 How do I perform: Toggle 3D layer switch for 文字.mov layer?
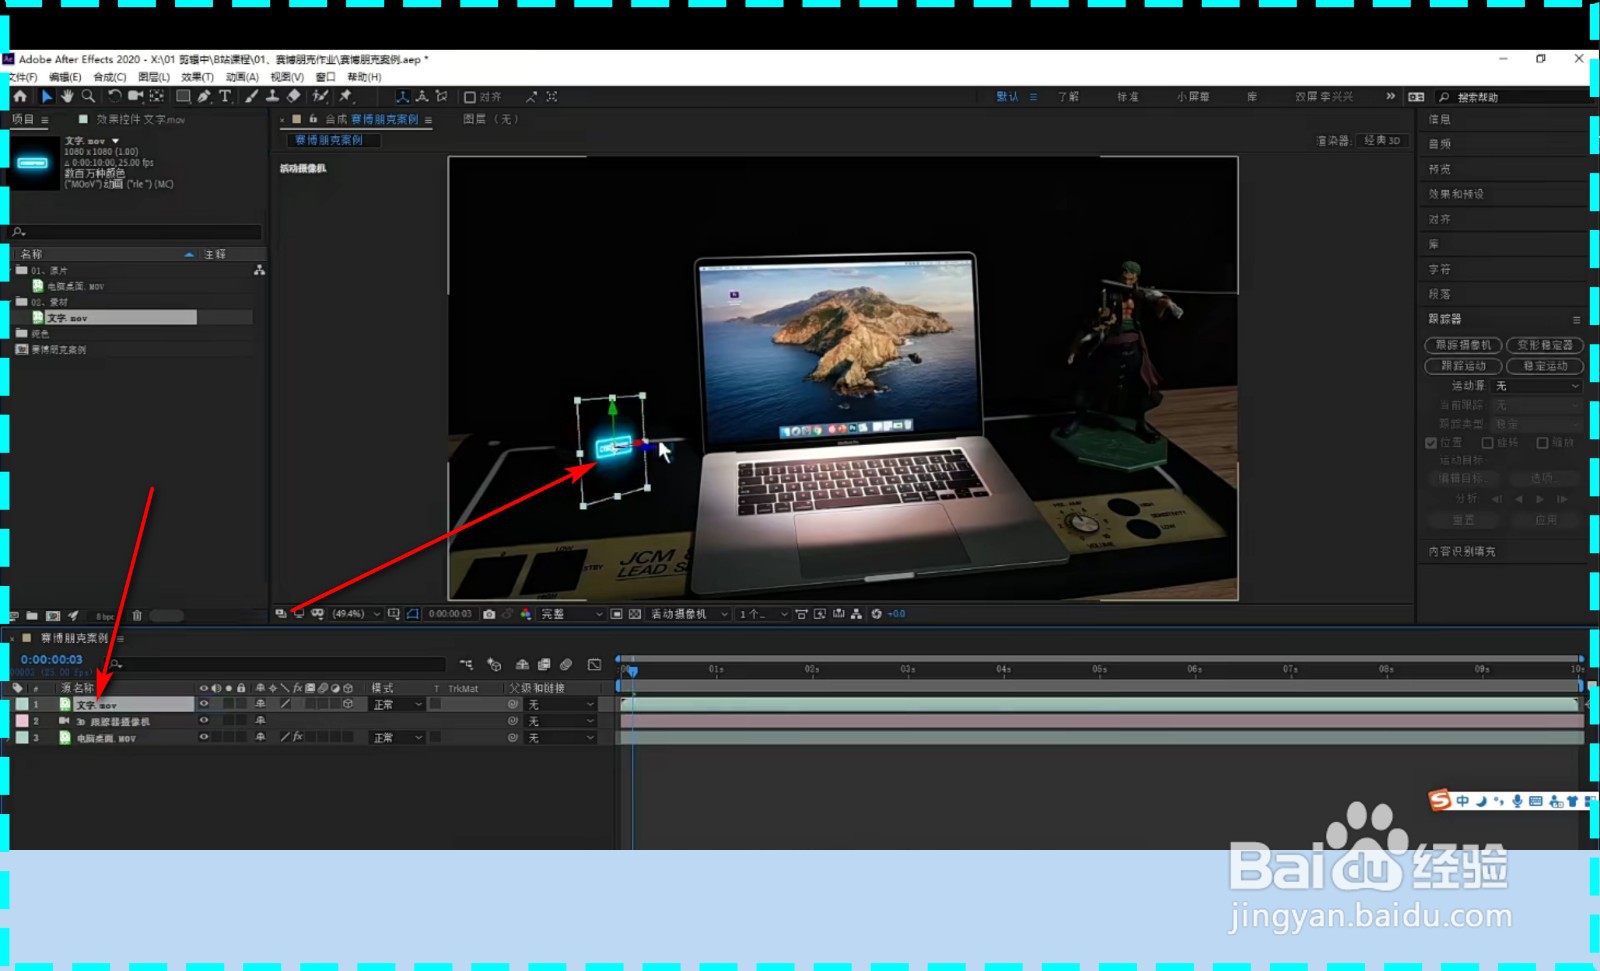(x=347, y=704)
